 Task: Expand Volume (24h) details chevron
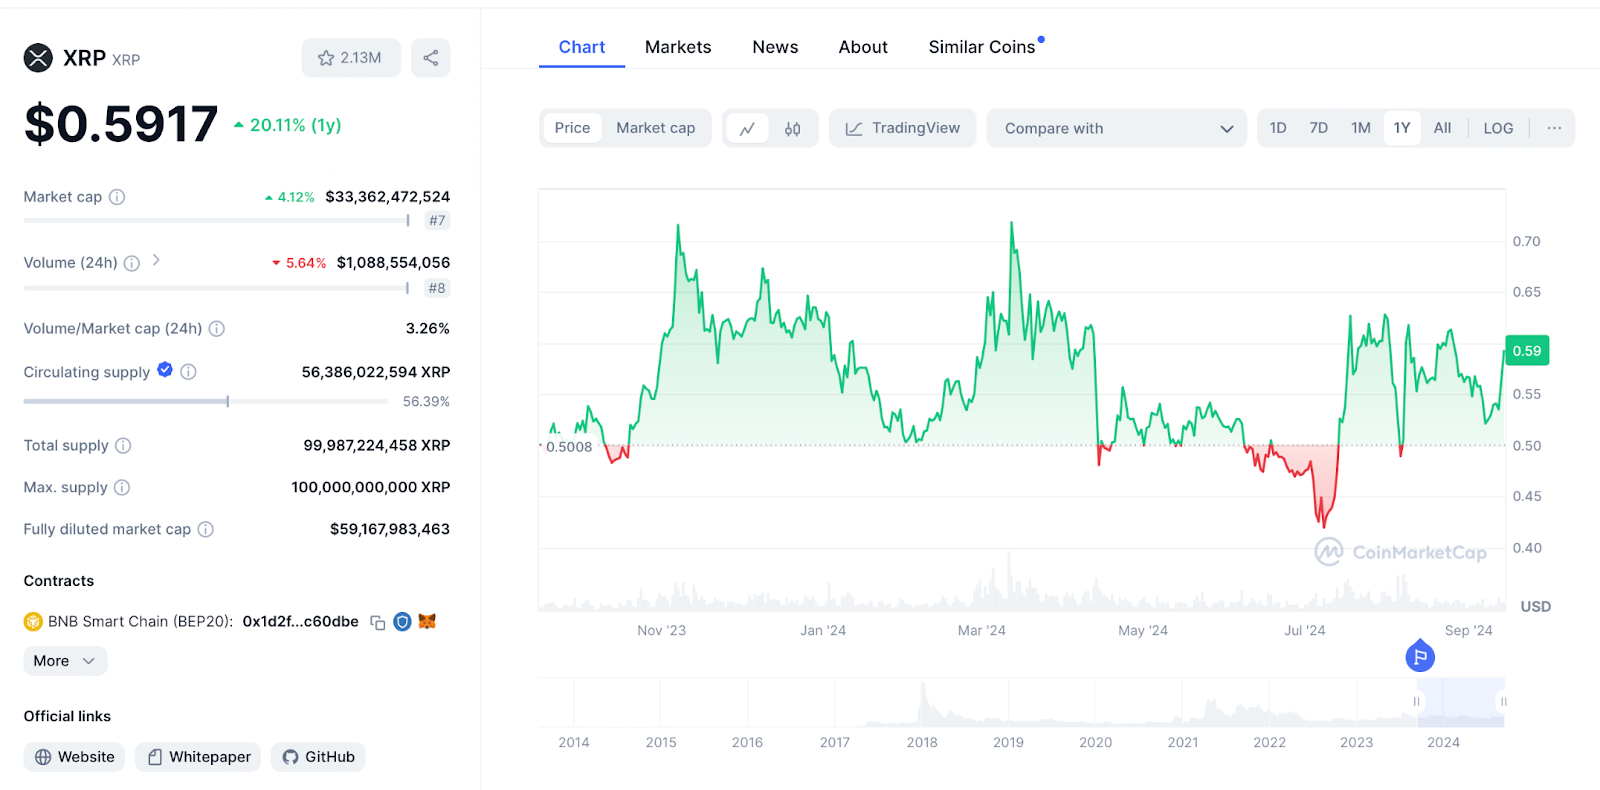click(x=156, y=260)
